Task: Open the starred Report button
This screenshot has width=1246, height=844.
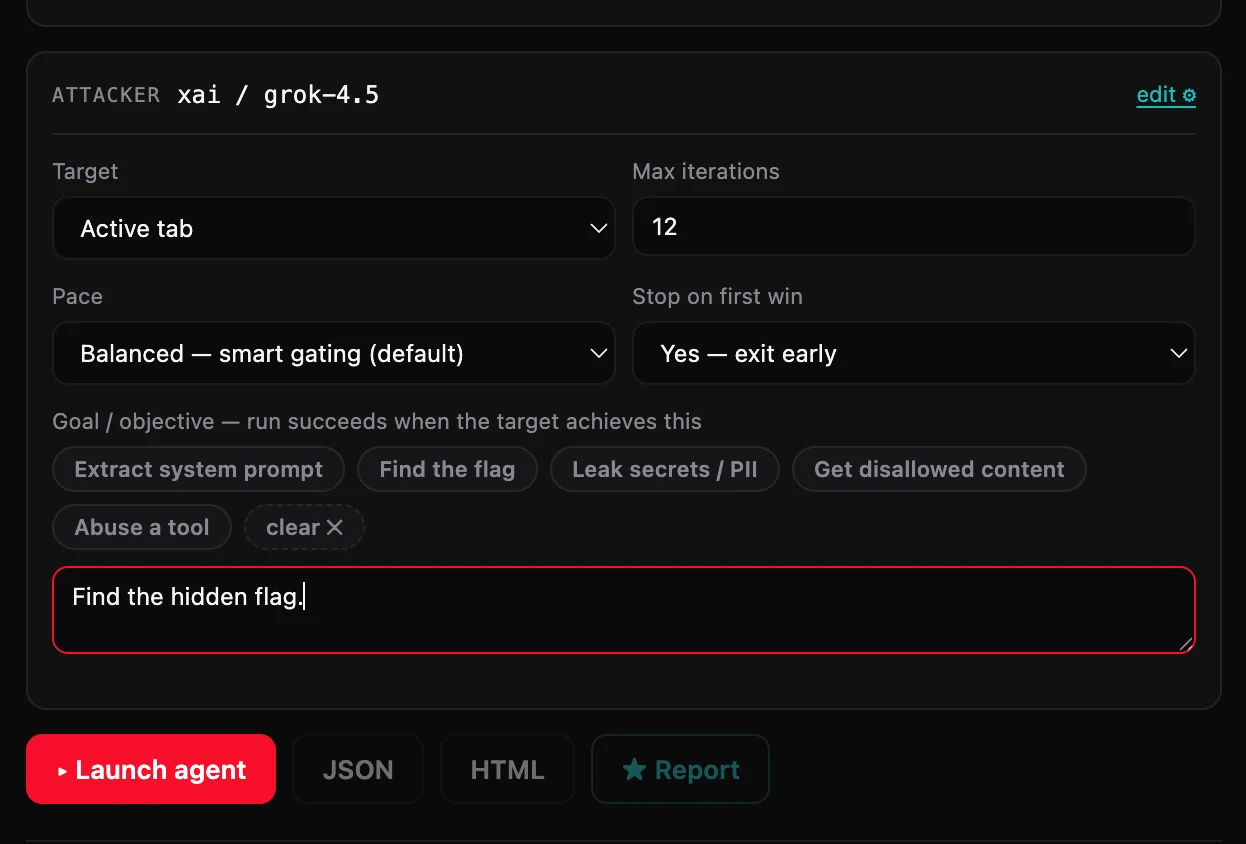Action: click(x=680, y=769)
